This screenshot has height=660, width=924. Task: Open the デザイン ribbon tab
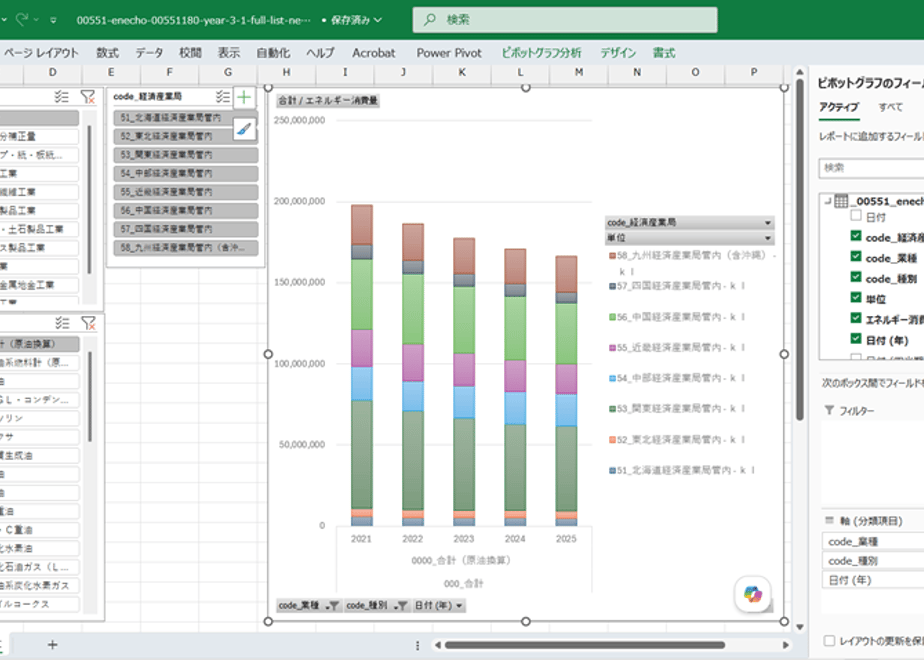(x=618, y=53)
